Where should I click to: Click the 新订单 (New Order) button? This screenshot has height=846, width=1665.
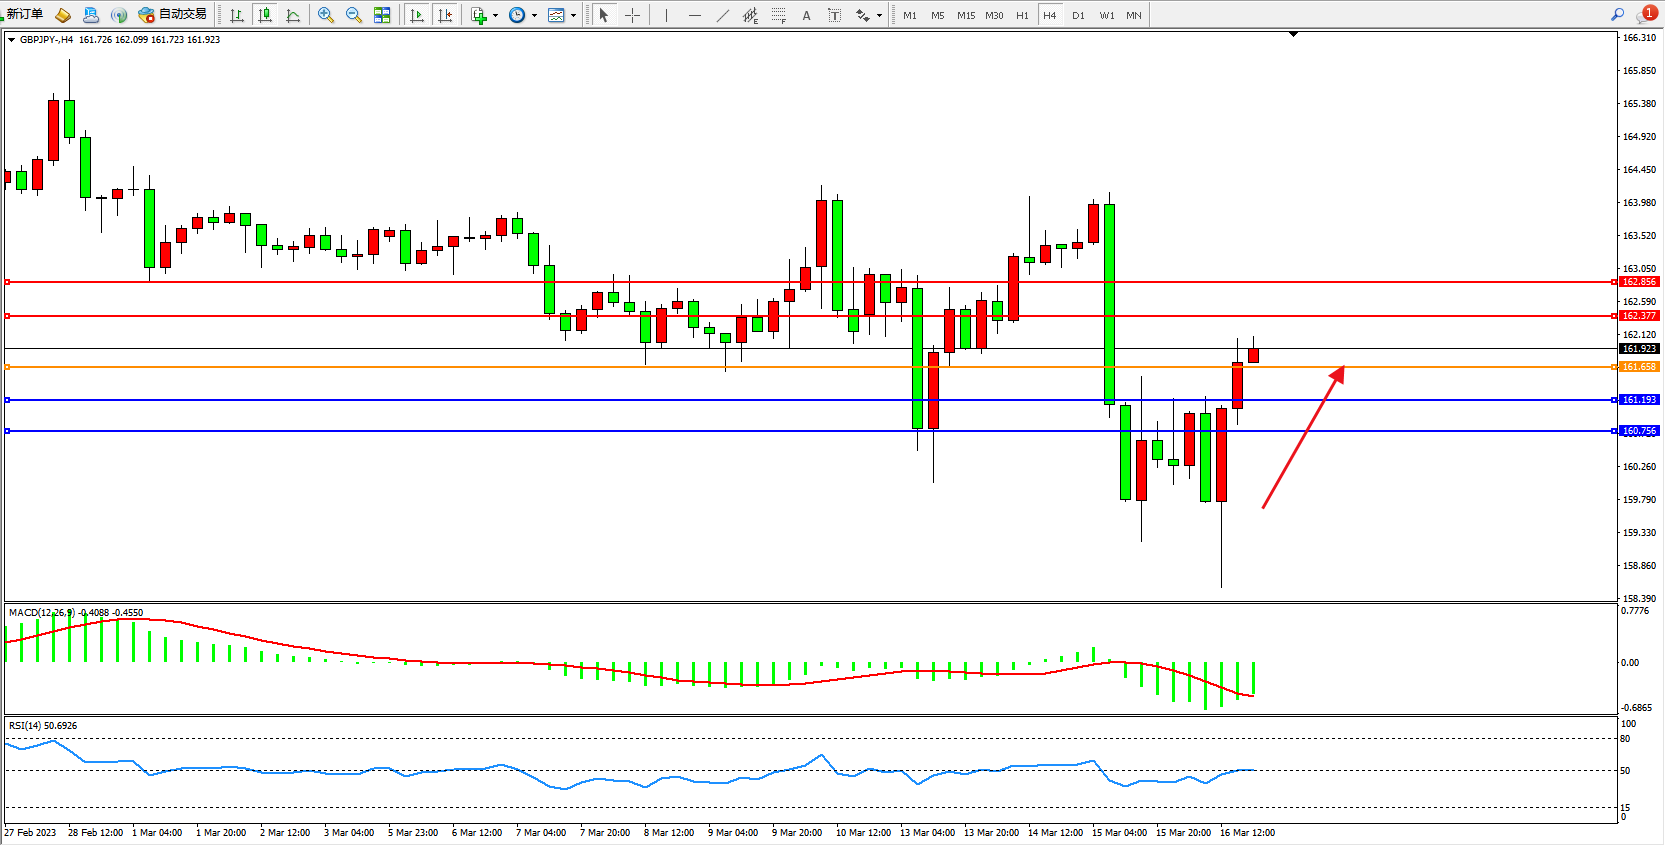click(x=24, y=14)
